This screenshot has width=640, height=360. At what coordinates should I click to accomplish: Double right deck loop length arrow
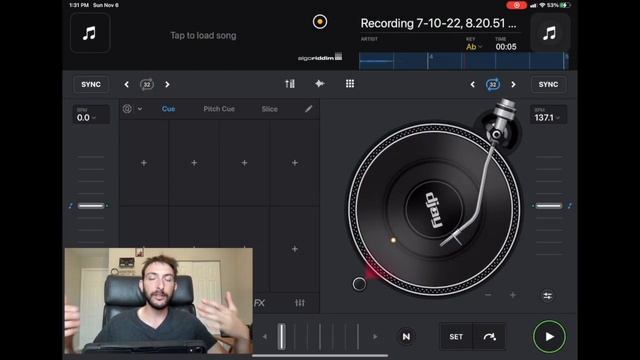pos(513,84)
